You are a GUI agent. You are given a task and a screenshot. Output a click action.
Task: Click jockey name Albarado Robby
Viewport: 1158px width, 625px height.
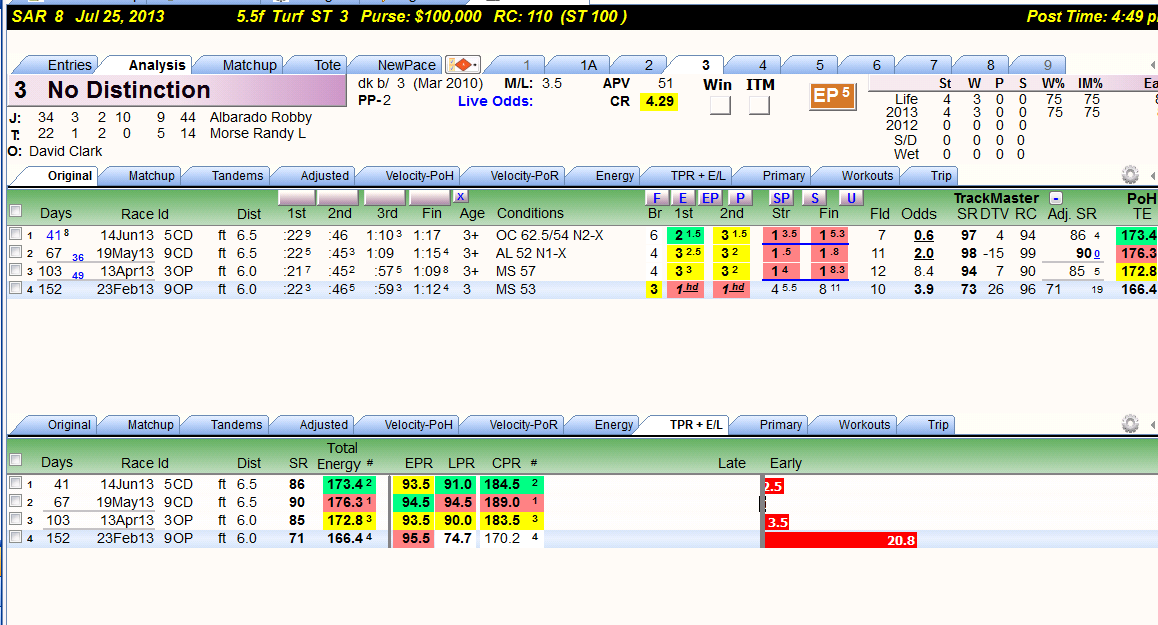[x=260, y=117]
